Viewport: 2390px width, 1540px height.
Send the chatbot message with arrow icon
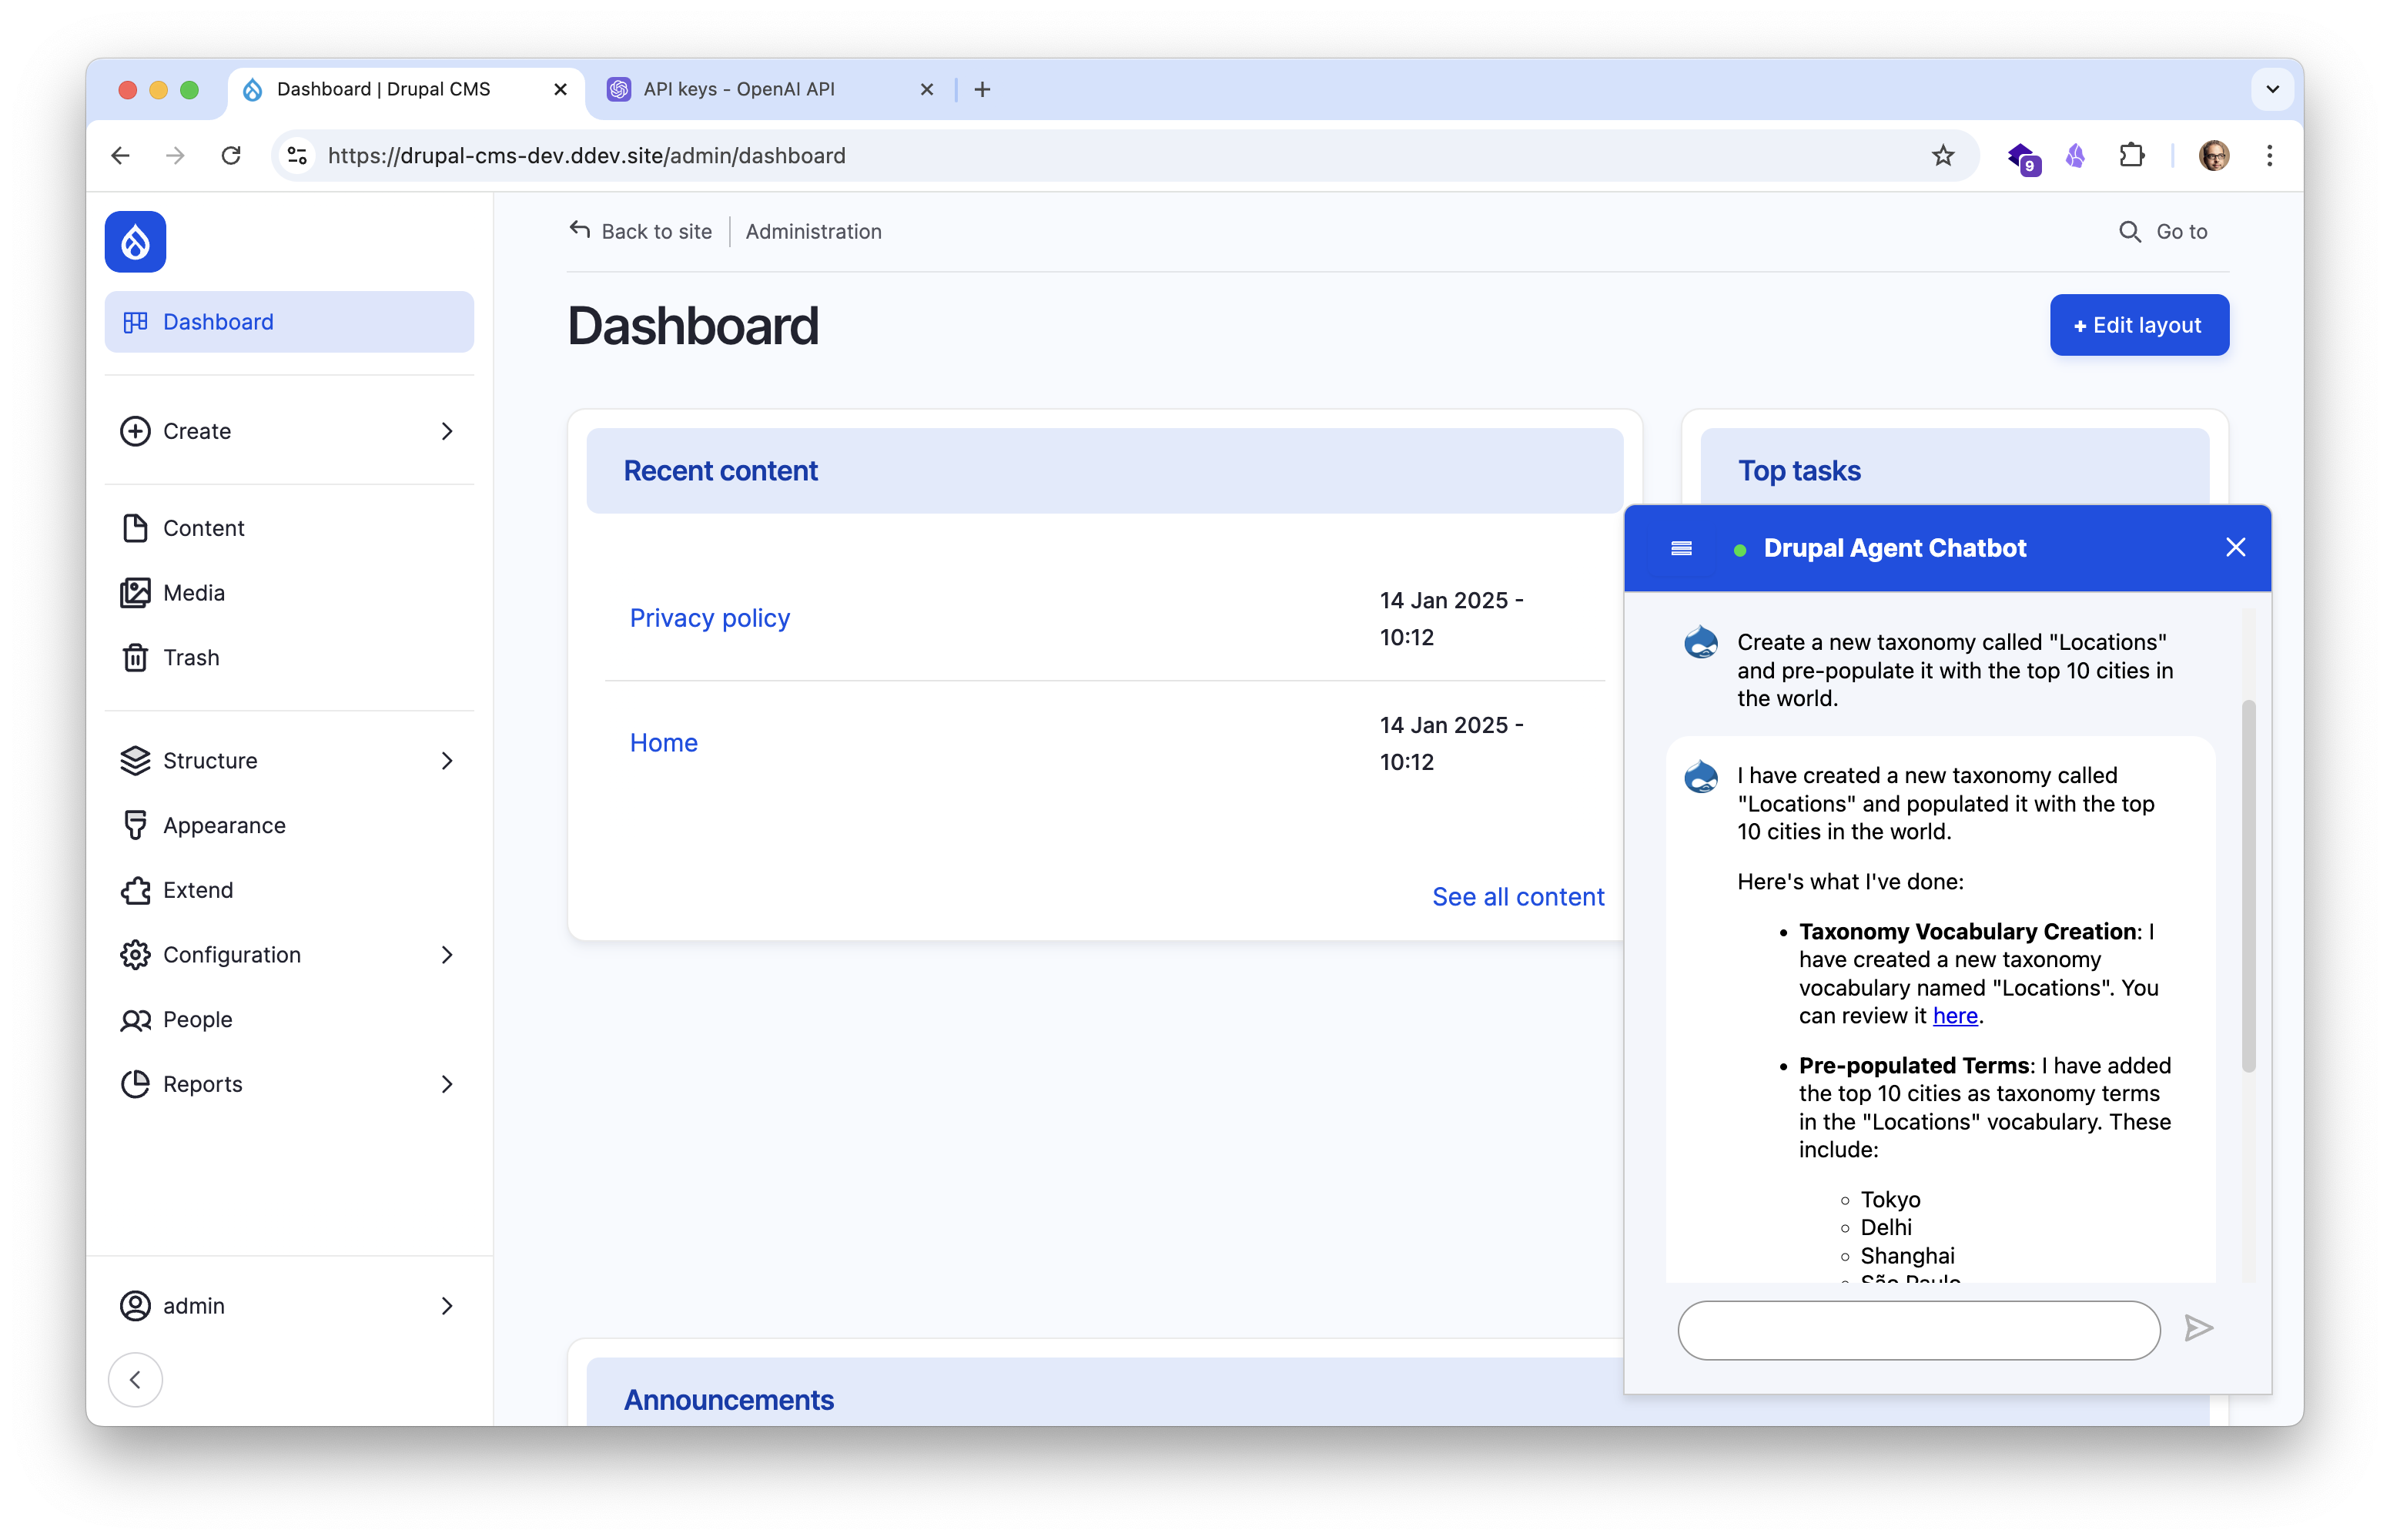pyautogui.click(x=2198, y=1329)
